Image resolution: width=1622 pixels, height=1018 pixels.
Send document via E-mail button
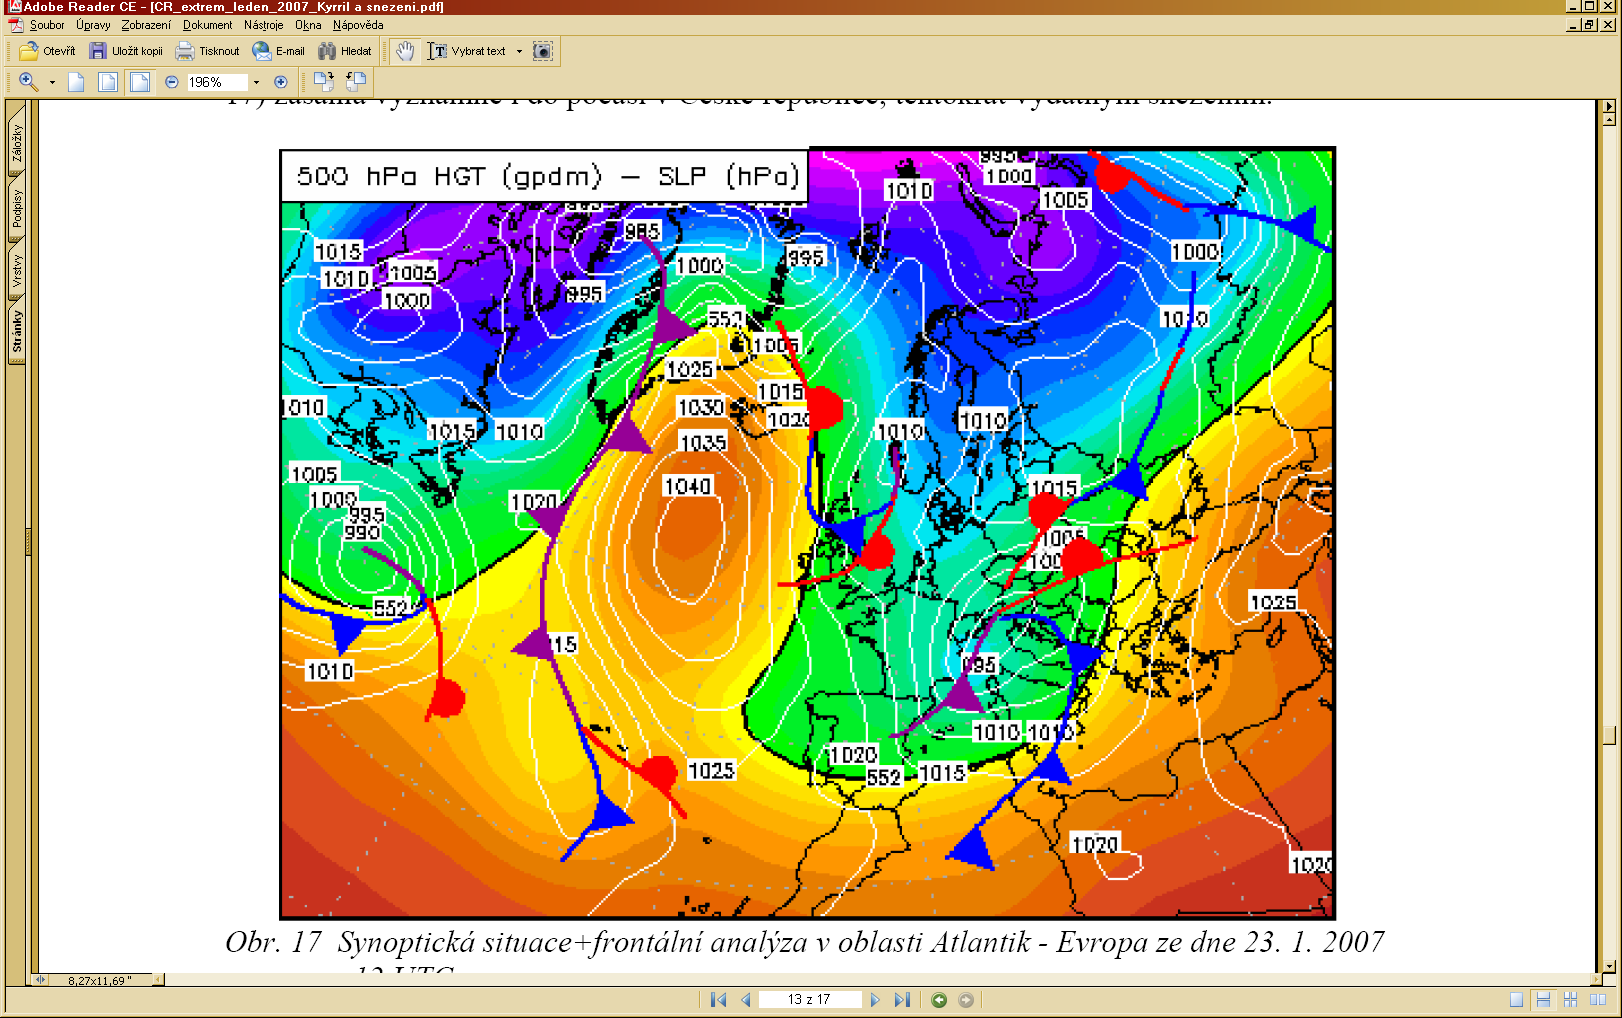(279, 51)
